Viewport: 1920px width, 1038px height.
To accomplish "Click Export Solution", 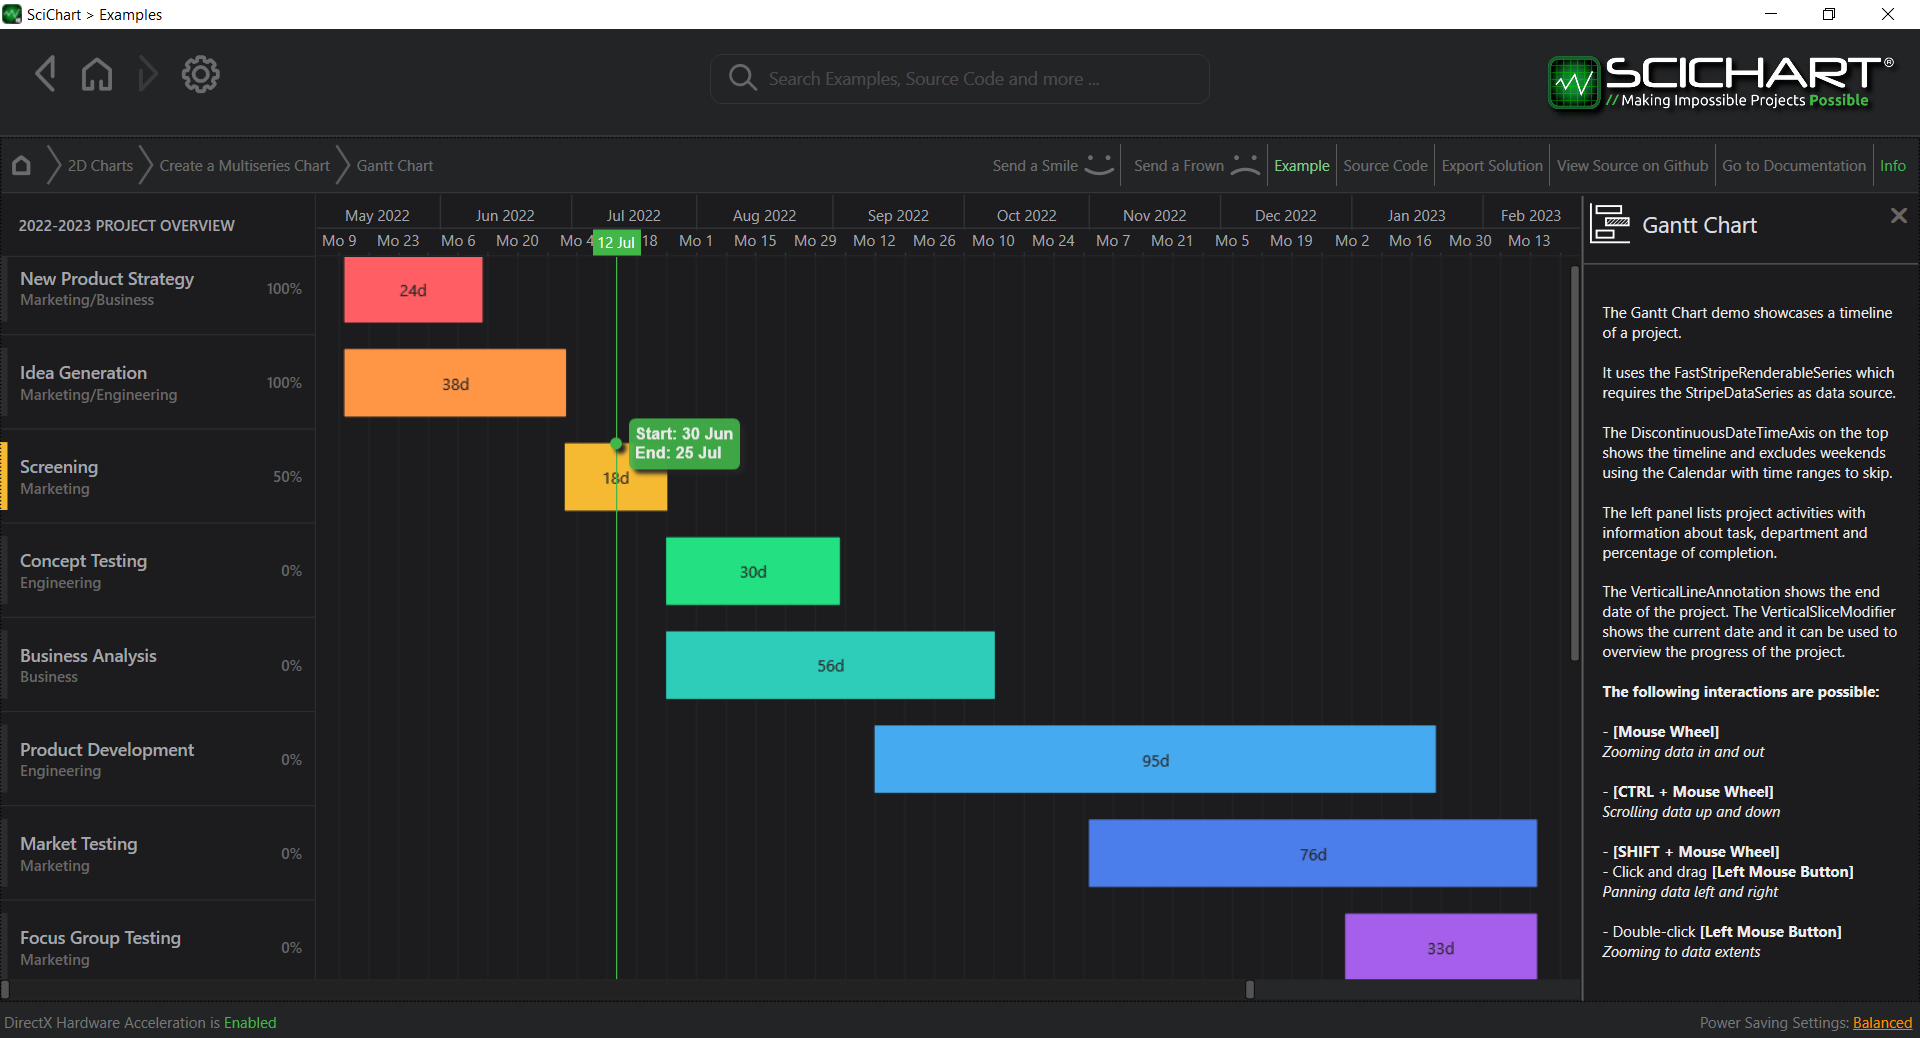I will click(1490, 165).
